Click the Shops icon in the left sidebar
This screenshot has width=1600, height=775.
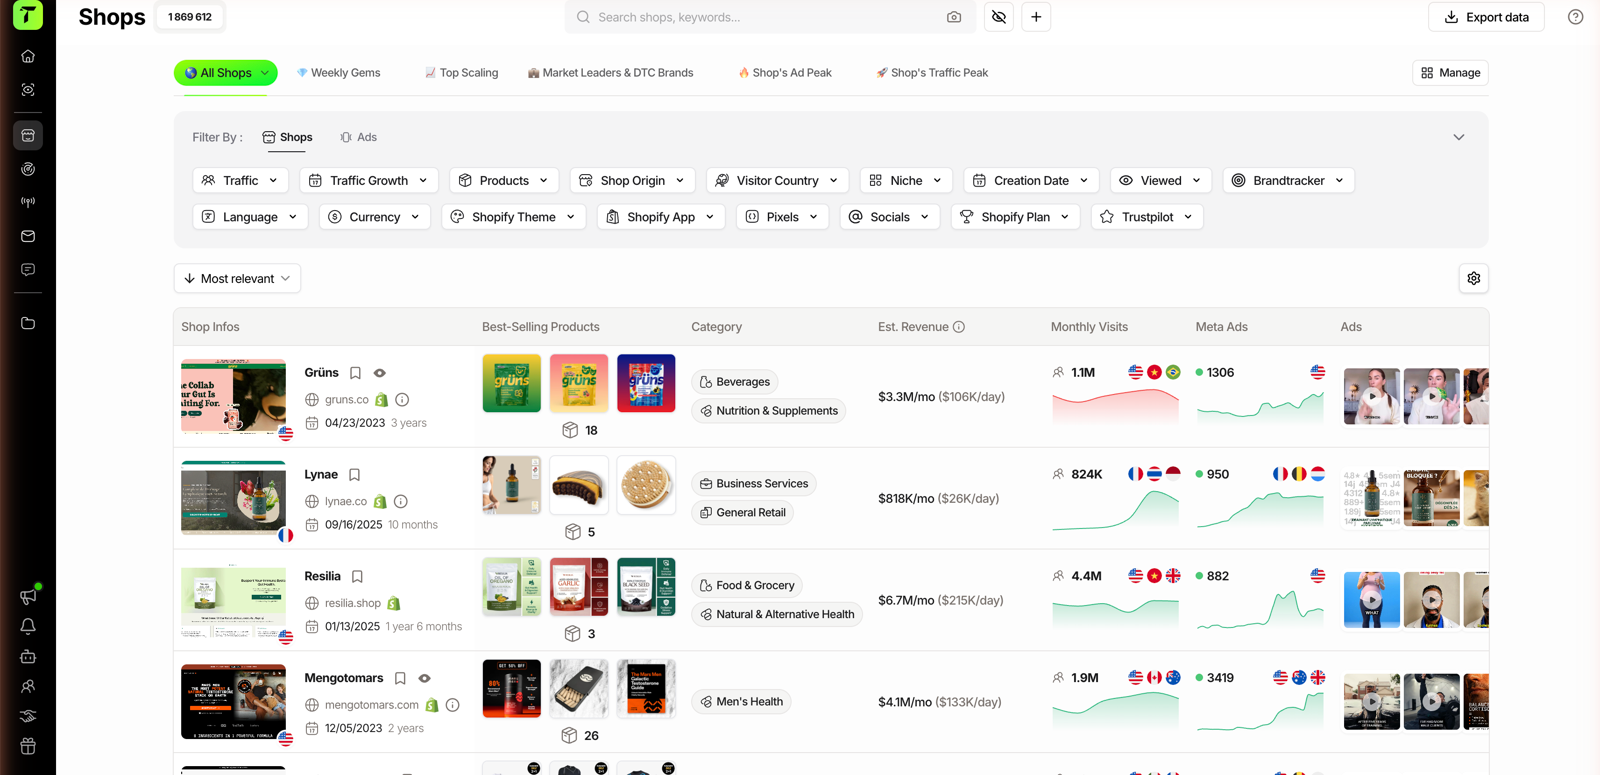(28, 135)
